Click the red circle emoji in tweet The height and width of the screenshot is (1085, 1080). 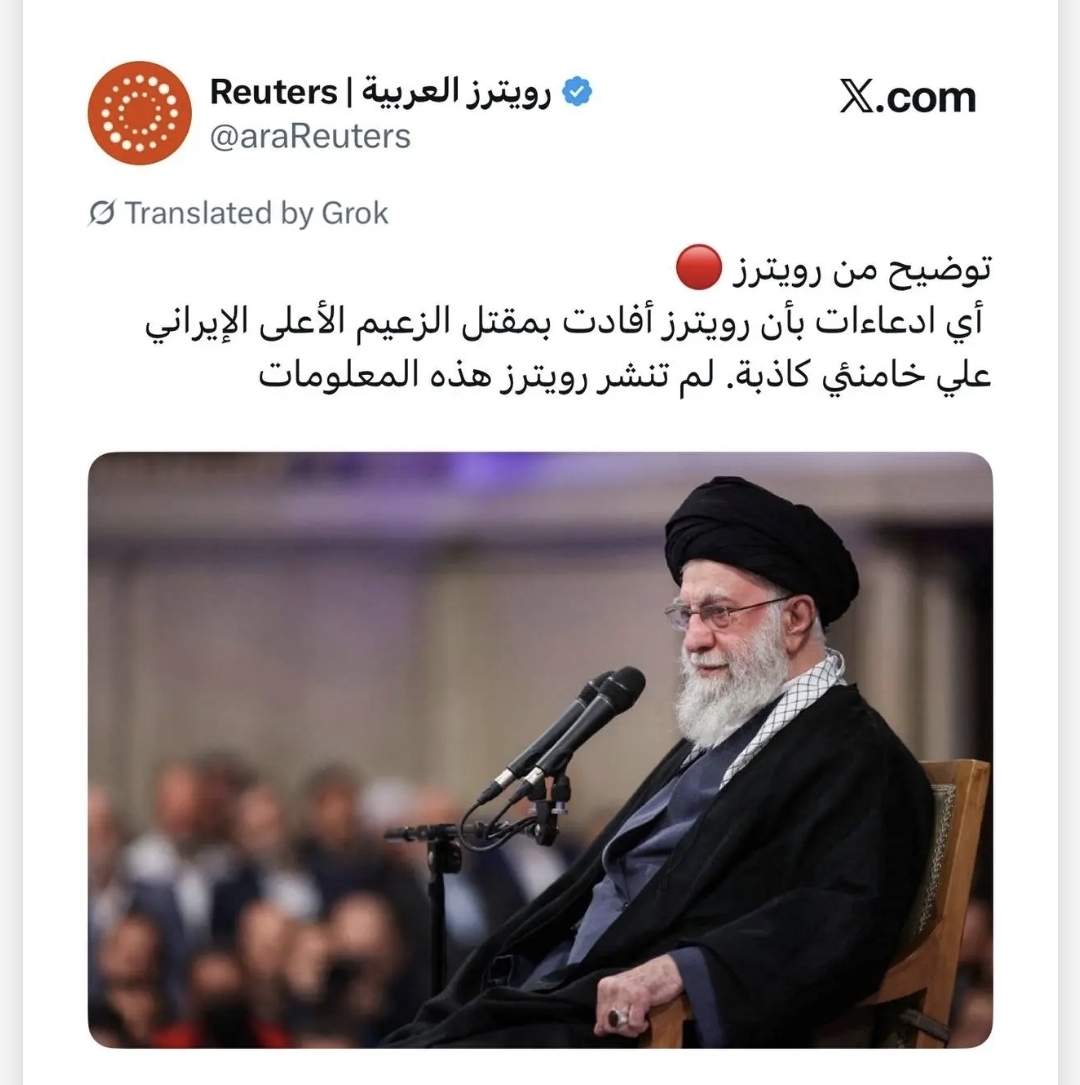coord(699,267)
